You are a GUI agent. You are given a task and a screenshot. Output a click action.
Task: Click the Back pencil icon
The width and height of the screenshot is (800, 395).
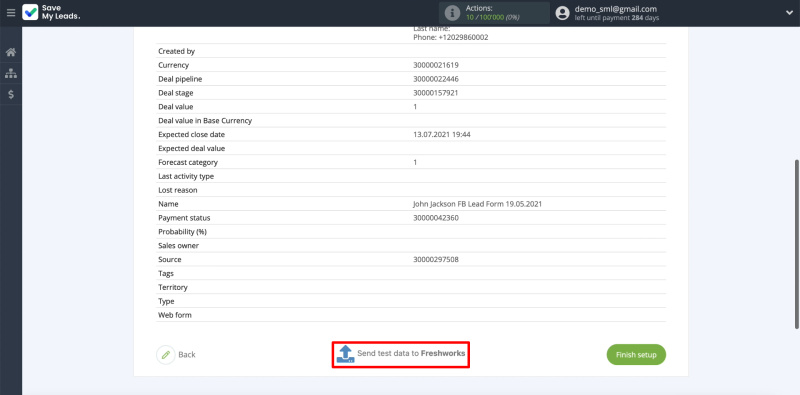165,354
